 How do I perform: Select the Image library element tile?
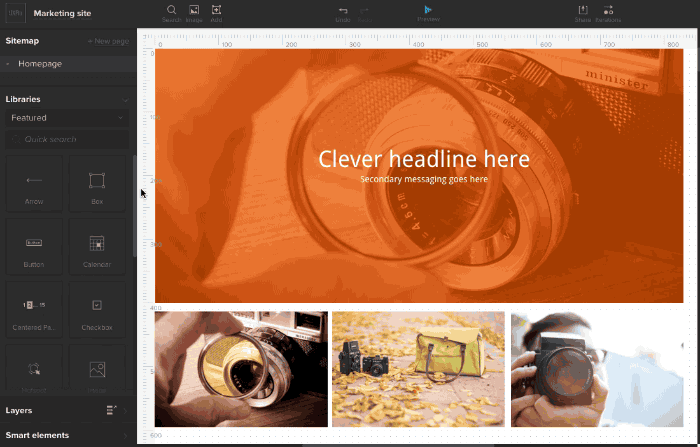point(97,369)
